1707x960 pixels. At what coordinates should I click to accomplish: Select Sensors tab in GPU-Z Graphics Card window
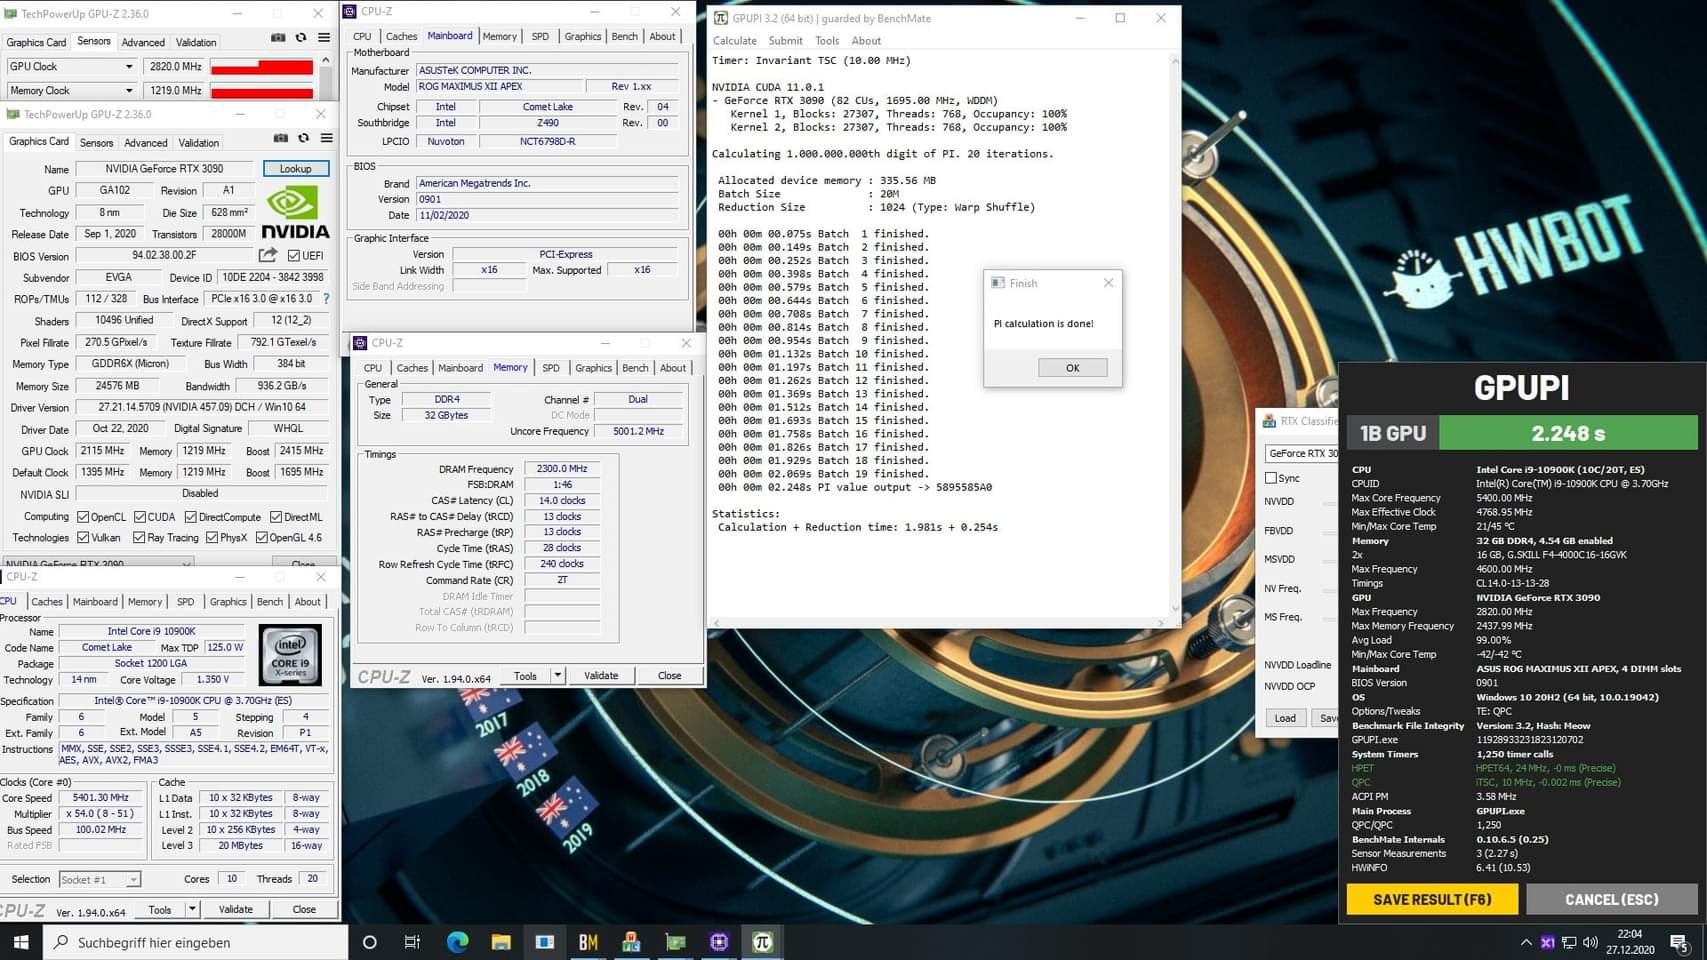[x=96, y=143]
